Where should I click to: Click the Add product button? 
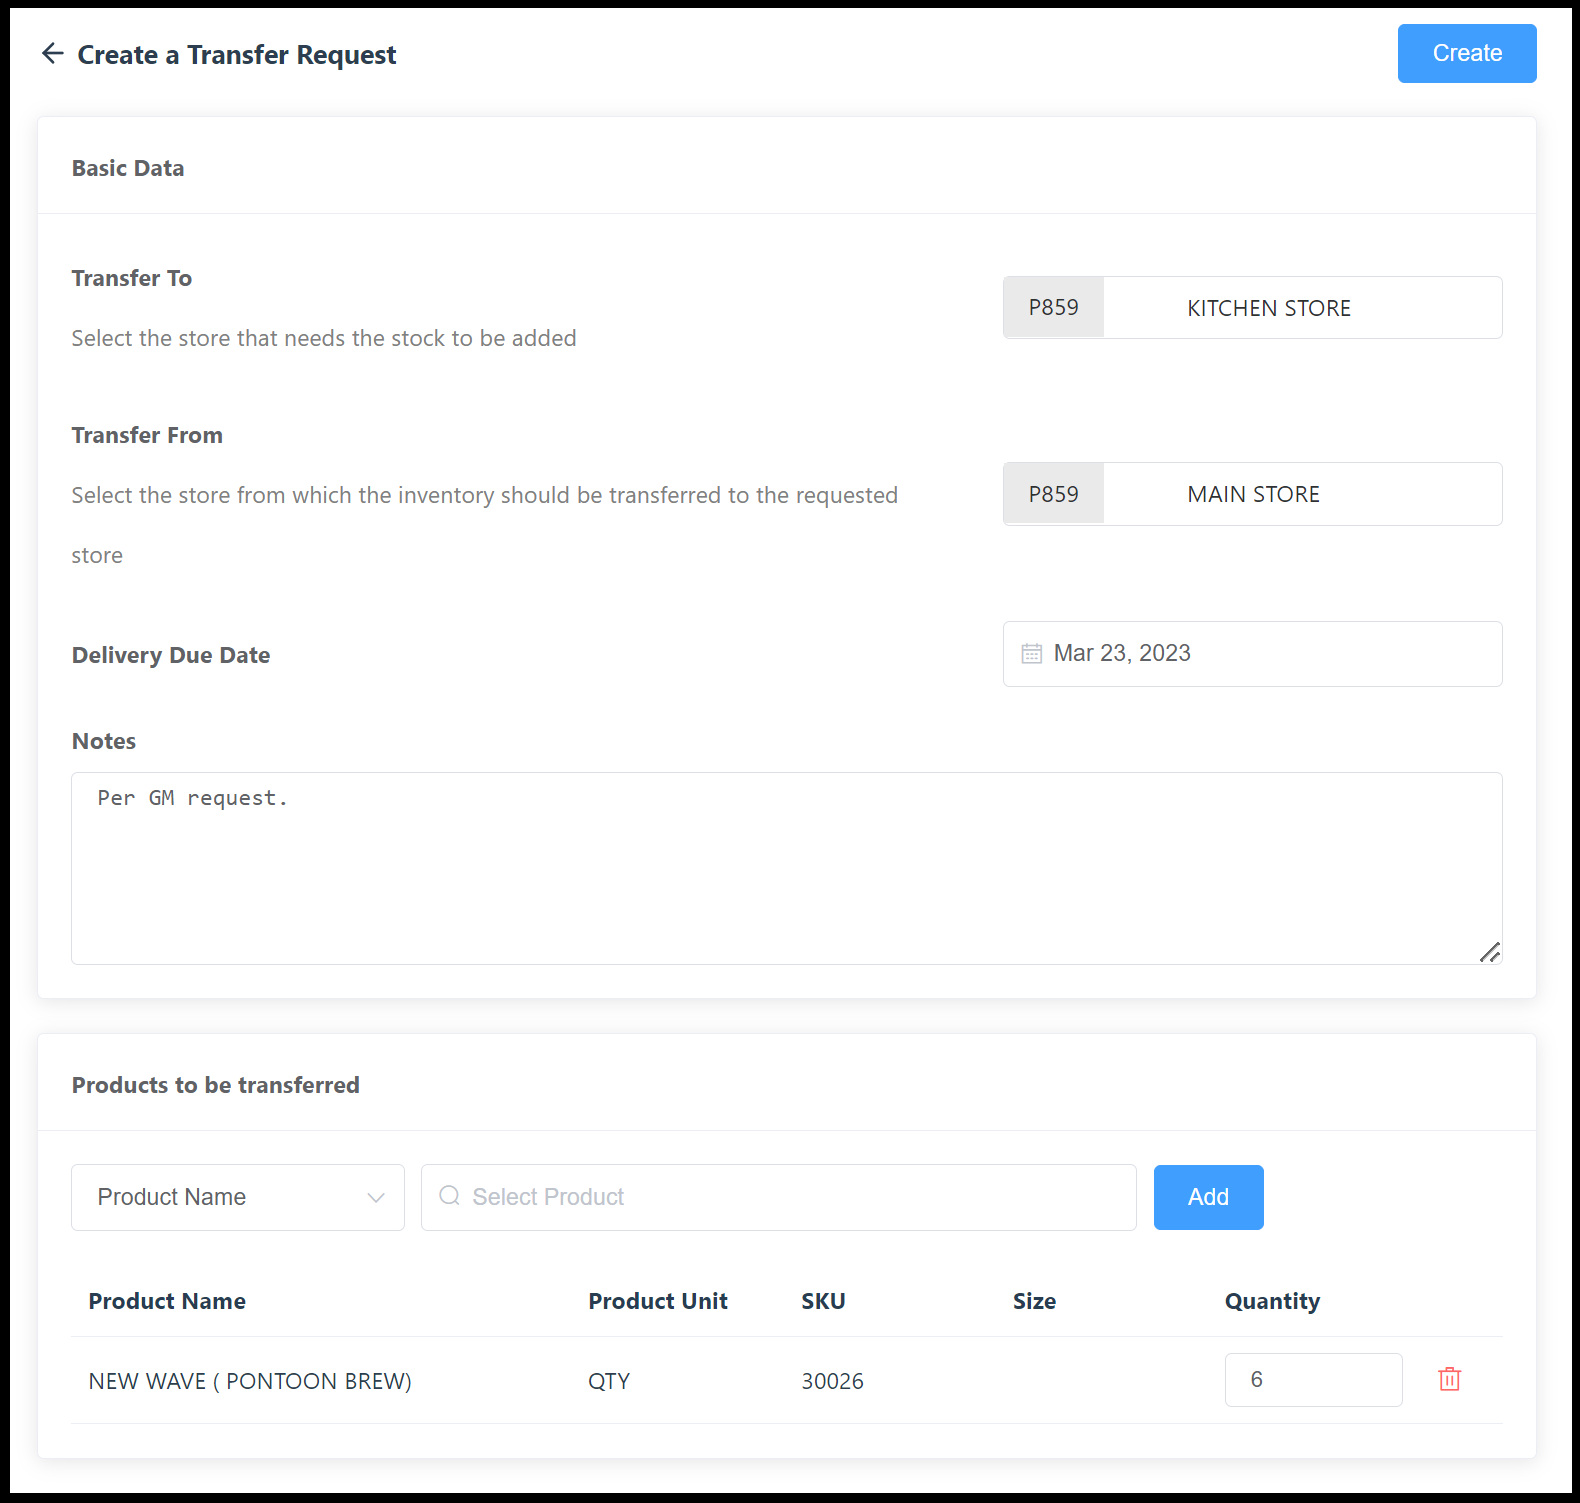click(x=1207, y=1197)
